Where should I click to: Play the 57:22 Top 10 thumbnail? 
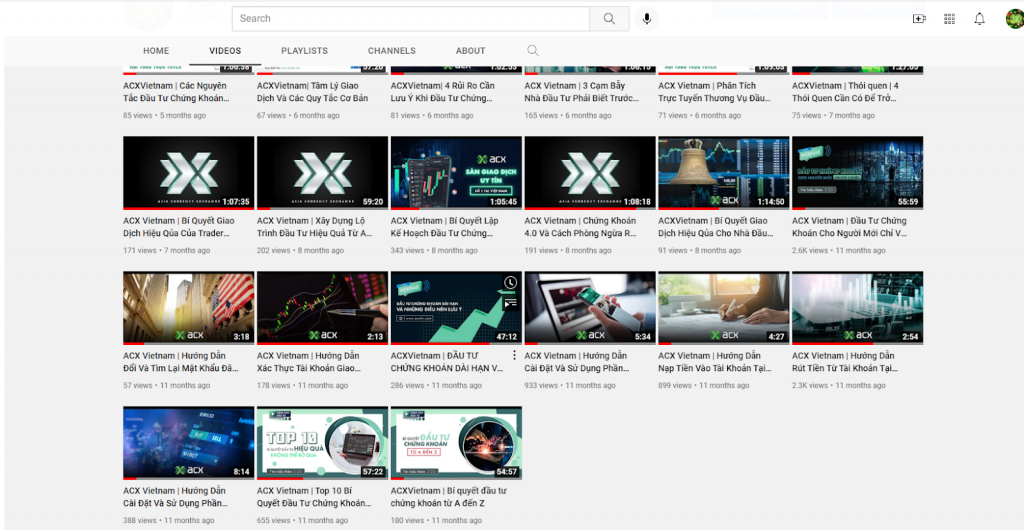click(x=323, y=443)
